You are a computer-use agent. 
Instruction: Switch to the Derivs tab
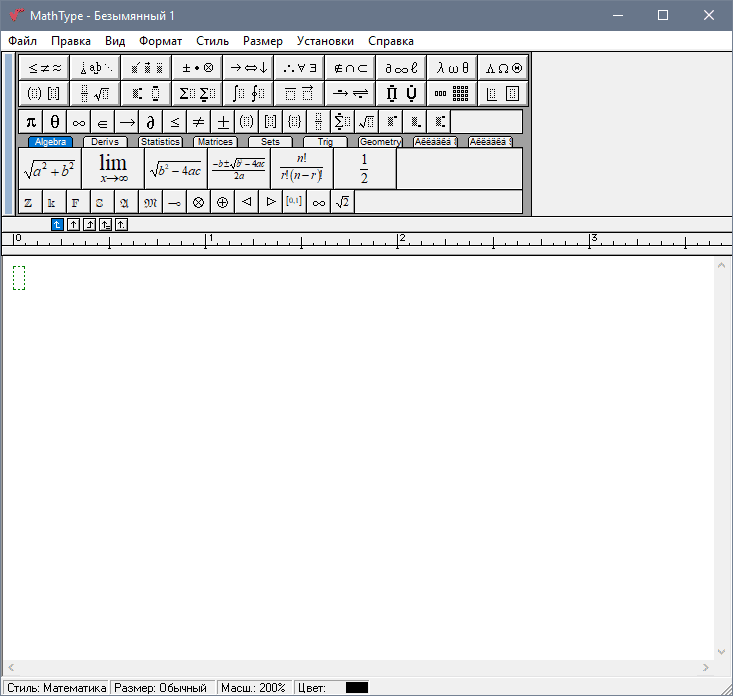(x=105, y=142)
